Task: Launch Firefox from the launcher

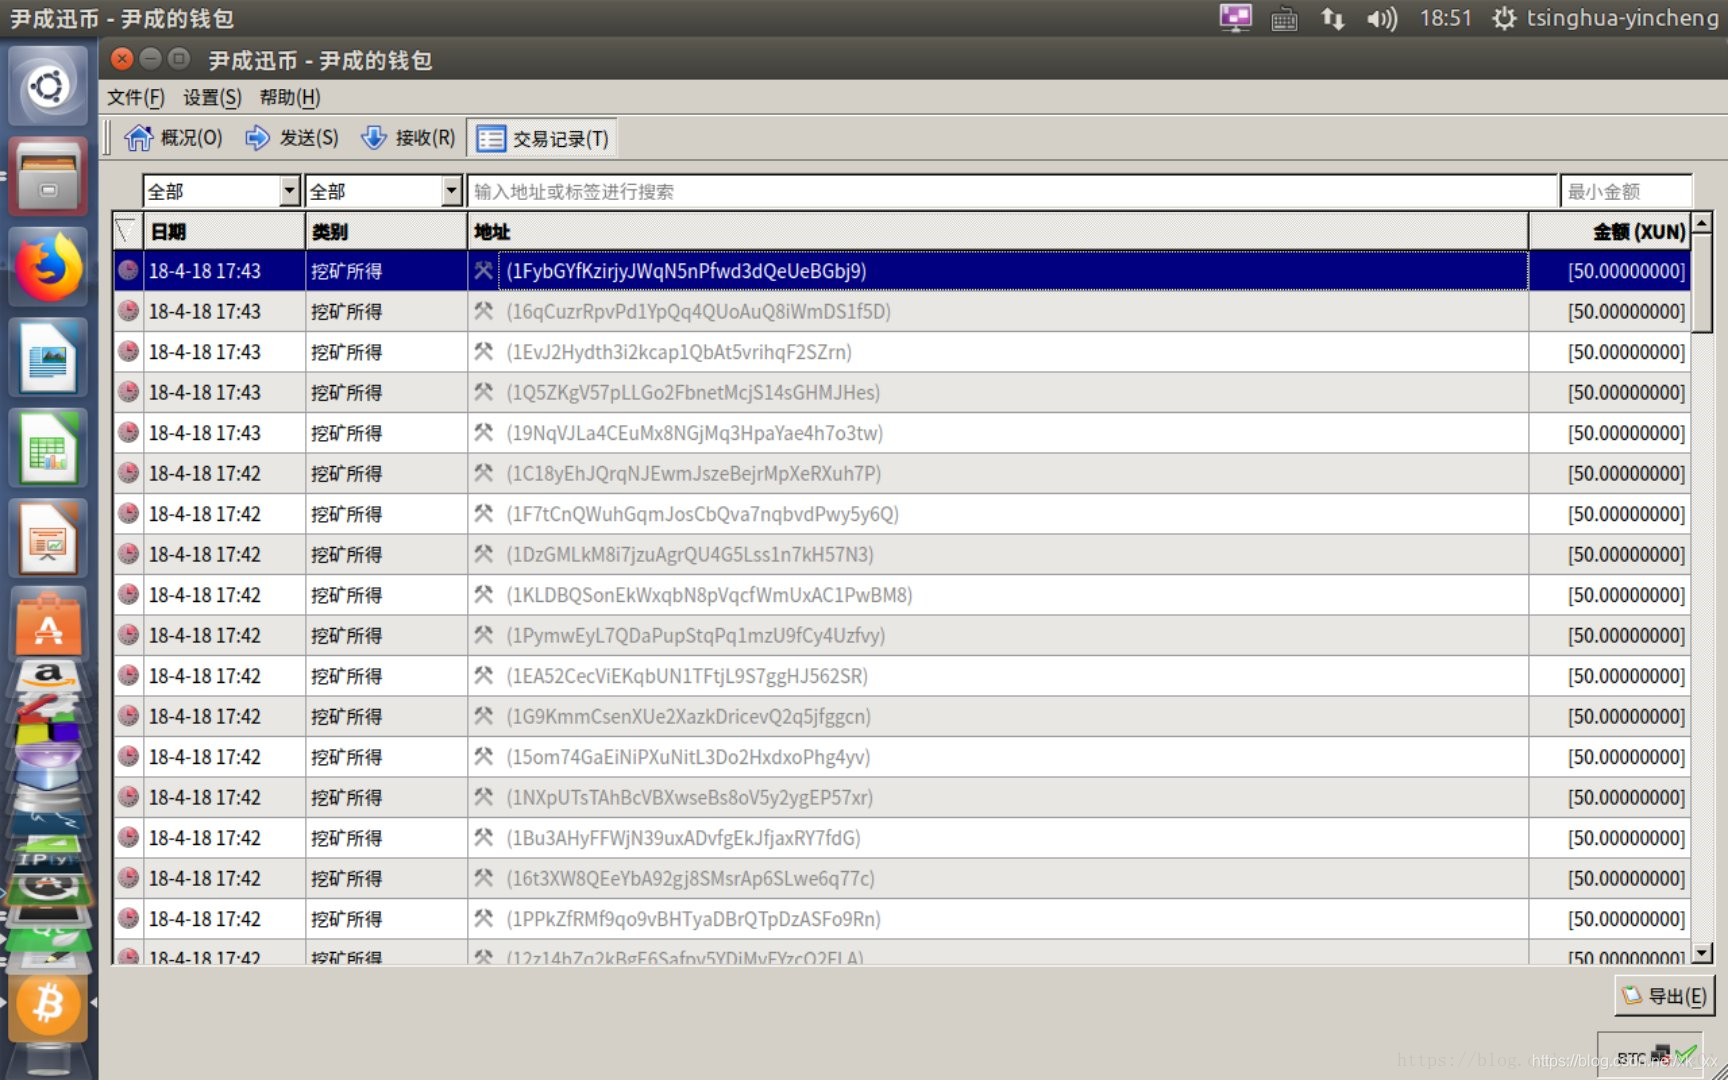Action: coord(48,266)
